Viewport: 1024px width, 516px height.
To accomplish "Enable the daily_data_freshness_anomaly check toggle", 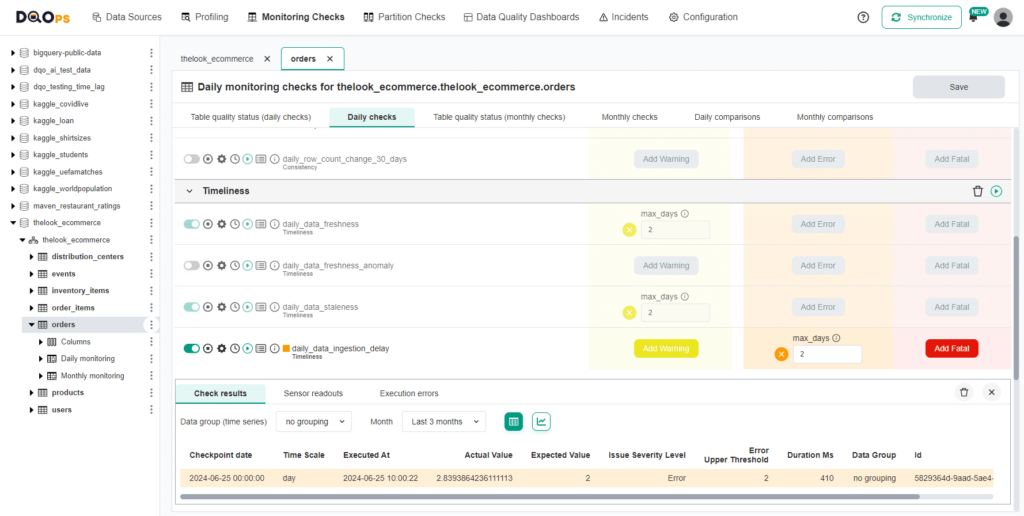I will (192, 266).
